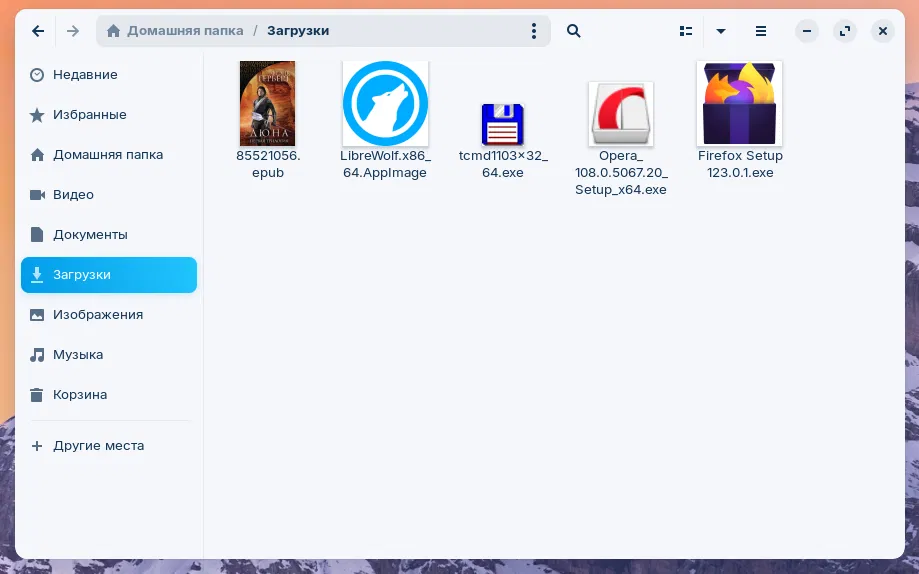This screenshot has height=574, width=919.
Task: Select the LibreWolf wolf icon file
Action: [385, 103]
